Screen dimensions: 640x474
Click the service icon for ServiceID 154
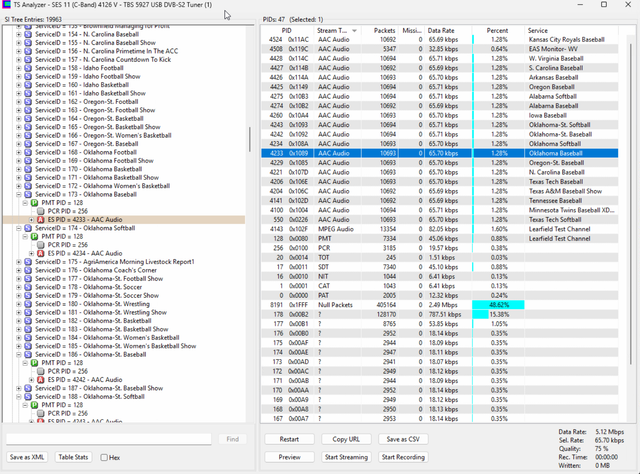[x=28, y=34]
